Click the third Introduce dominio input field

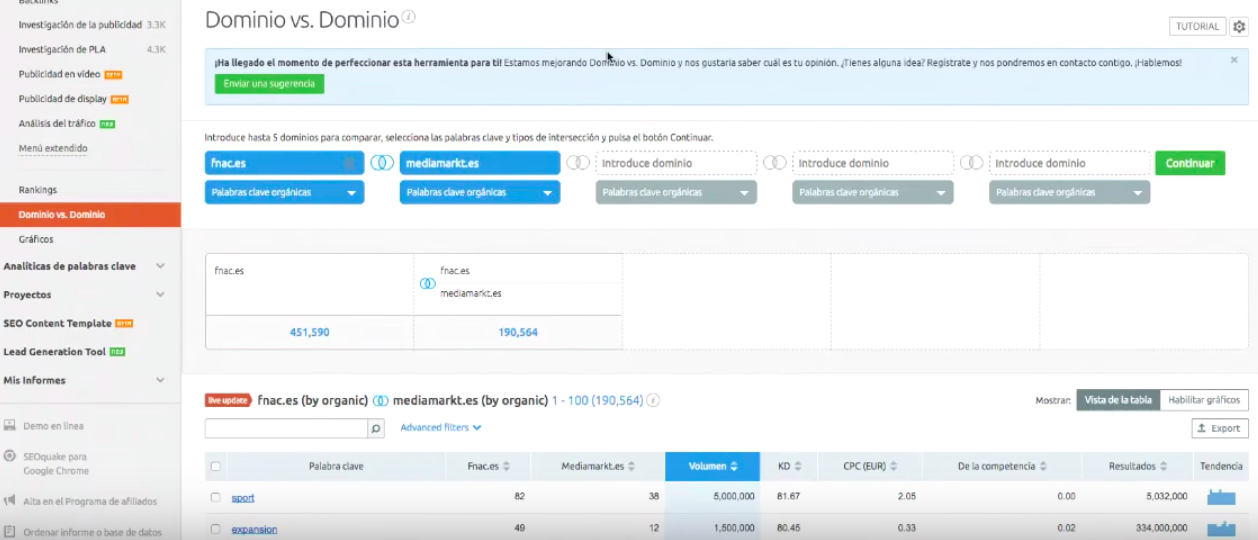[676, 163]
